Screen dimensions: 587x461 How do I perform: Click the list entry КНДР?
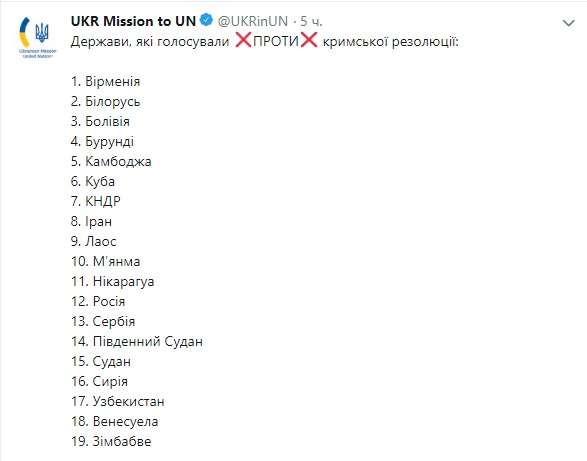pos(95,201)
